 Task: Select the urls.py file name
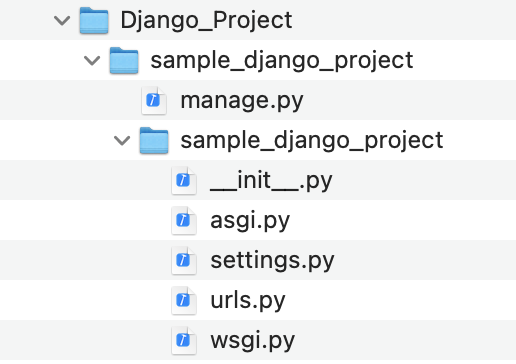click(248, 301)
